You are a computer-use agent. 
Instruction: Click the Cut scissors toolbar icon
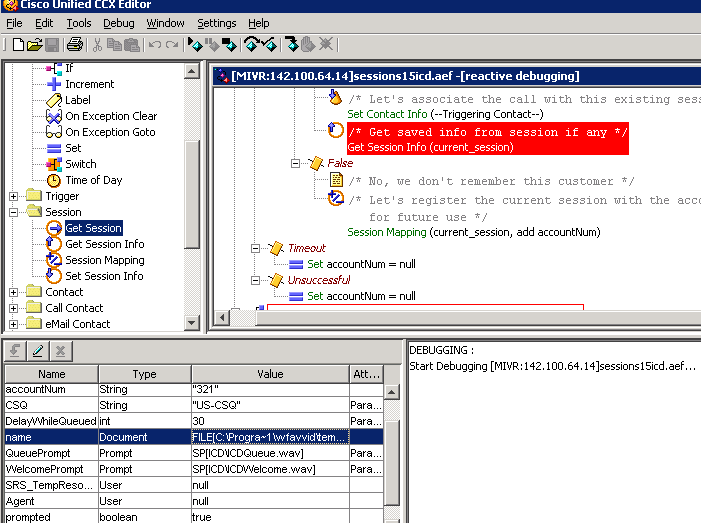(x=97, y=45)
